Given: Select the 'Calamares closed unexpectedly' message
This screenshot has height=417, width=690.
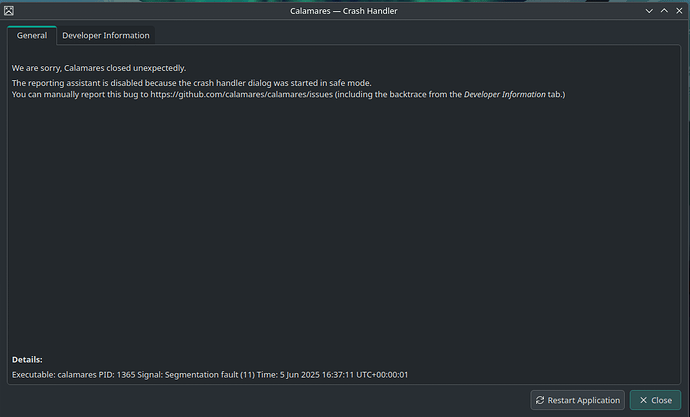Looking at the screenshot, I should tap(99, 68).
